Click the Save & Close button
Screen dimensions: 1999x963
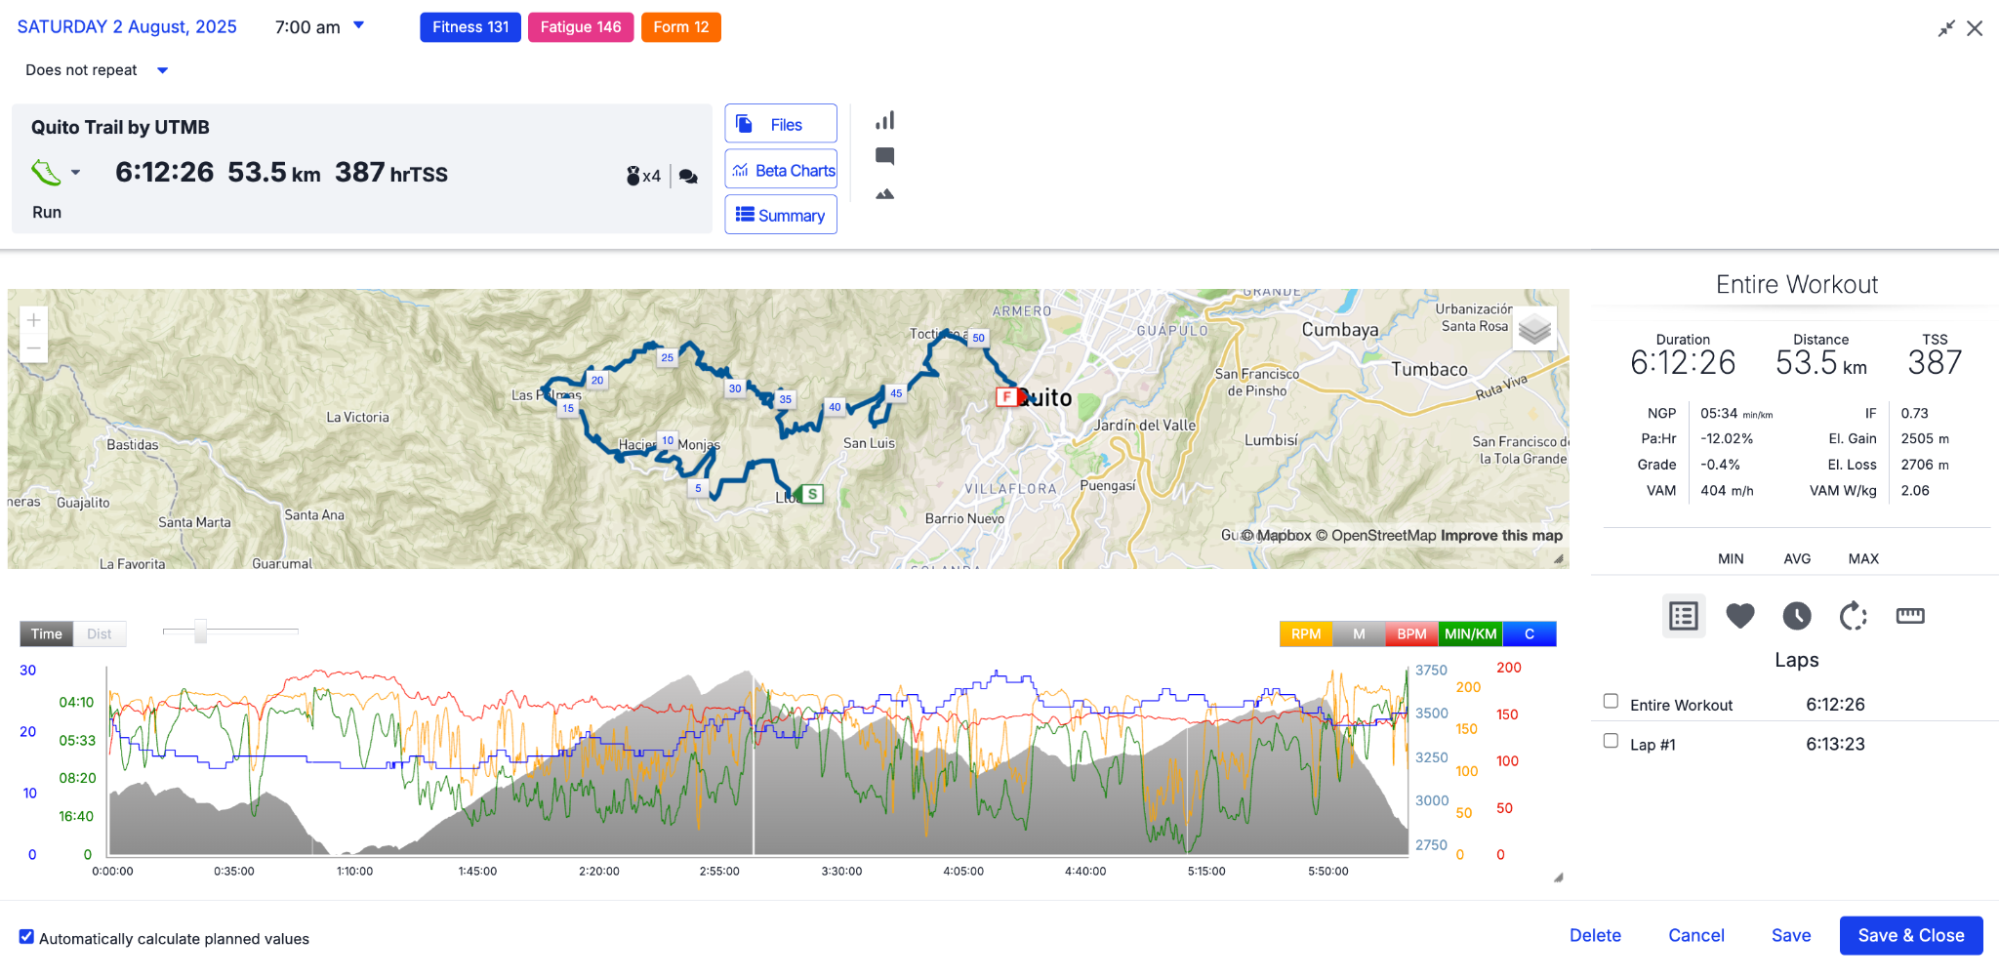[1910, 935]
